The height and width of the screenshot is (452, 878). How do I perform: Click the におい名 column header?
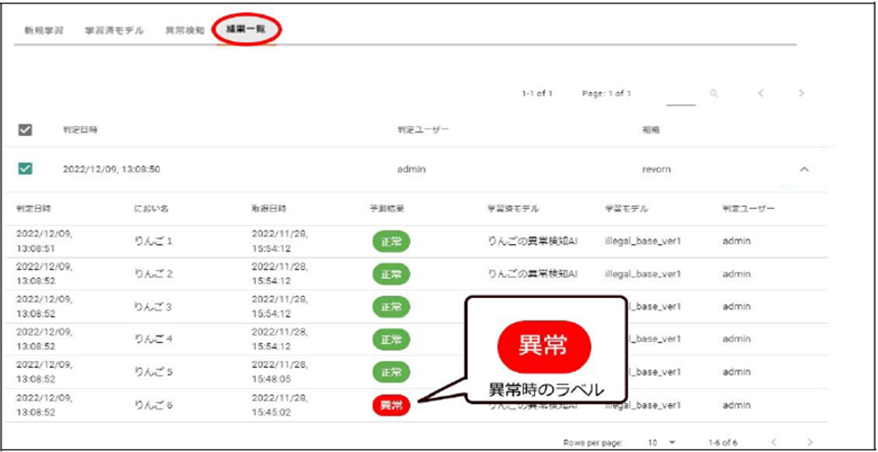point(151,209)
